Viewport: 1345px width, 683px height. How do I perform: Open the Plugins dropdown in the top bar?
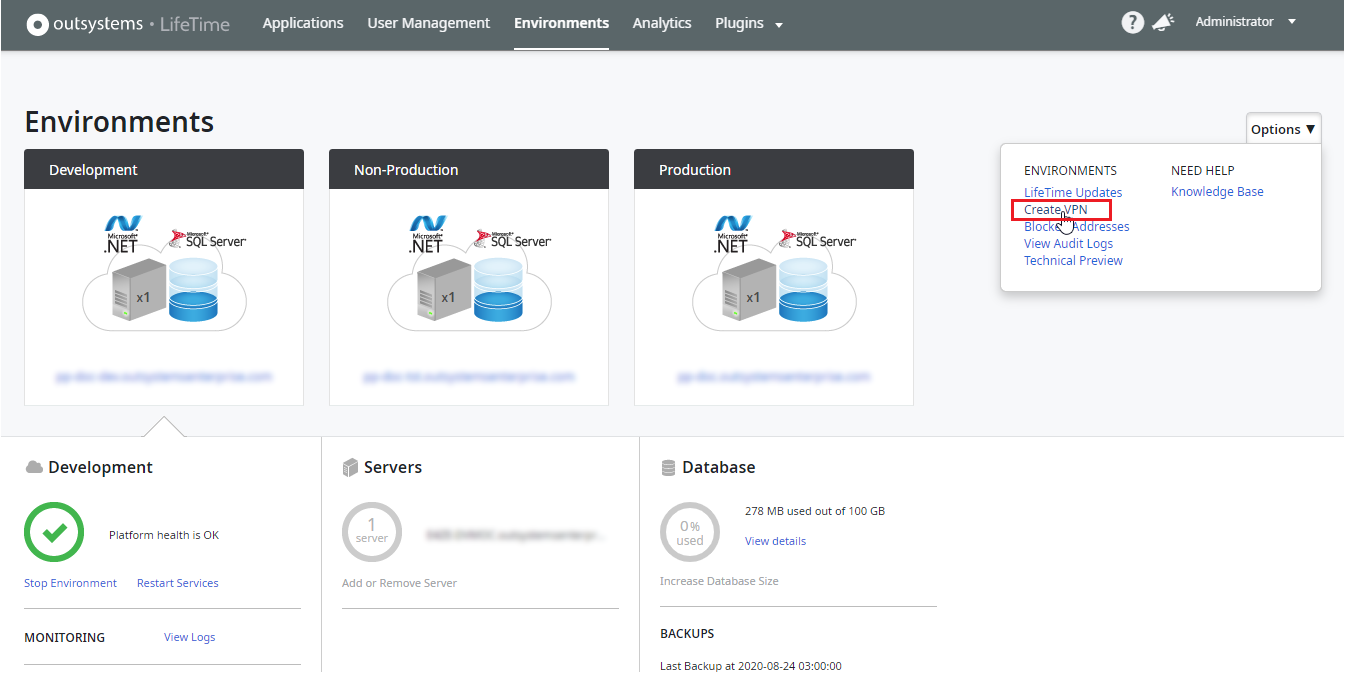pos(748,23)
